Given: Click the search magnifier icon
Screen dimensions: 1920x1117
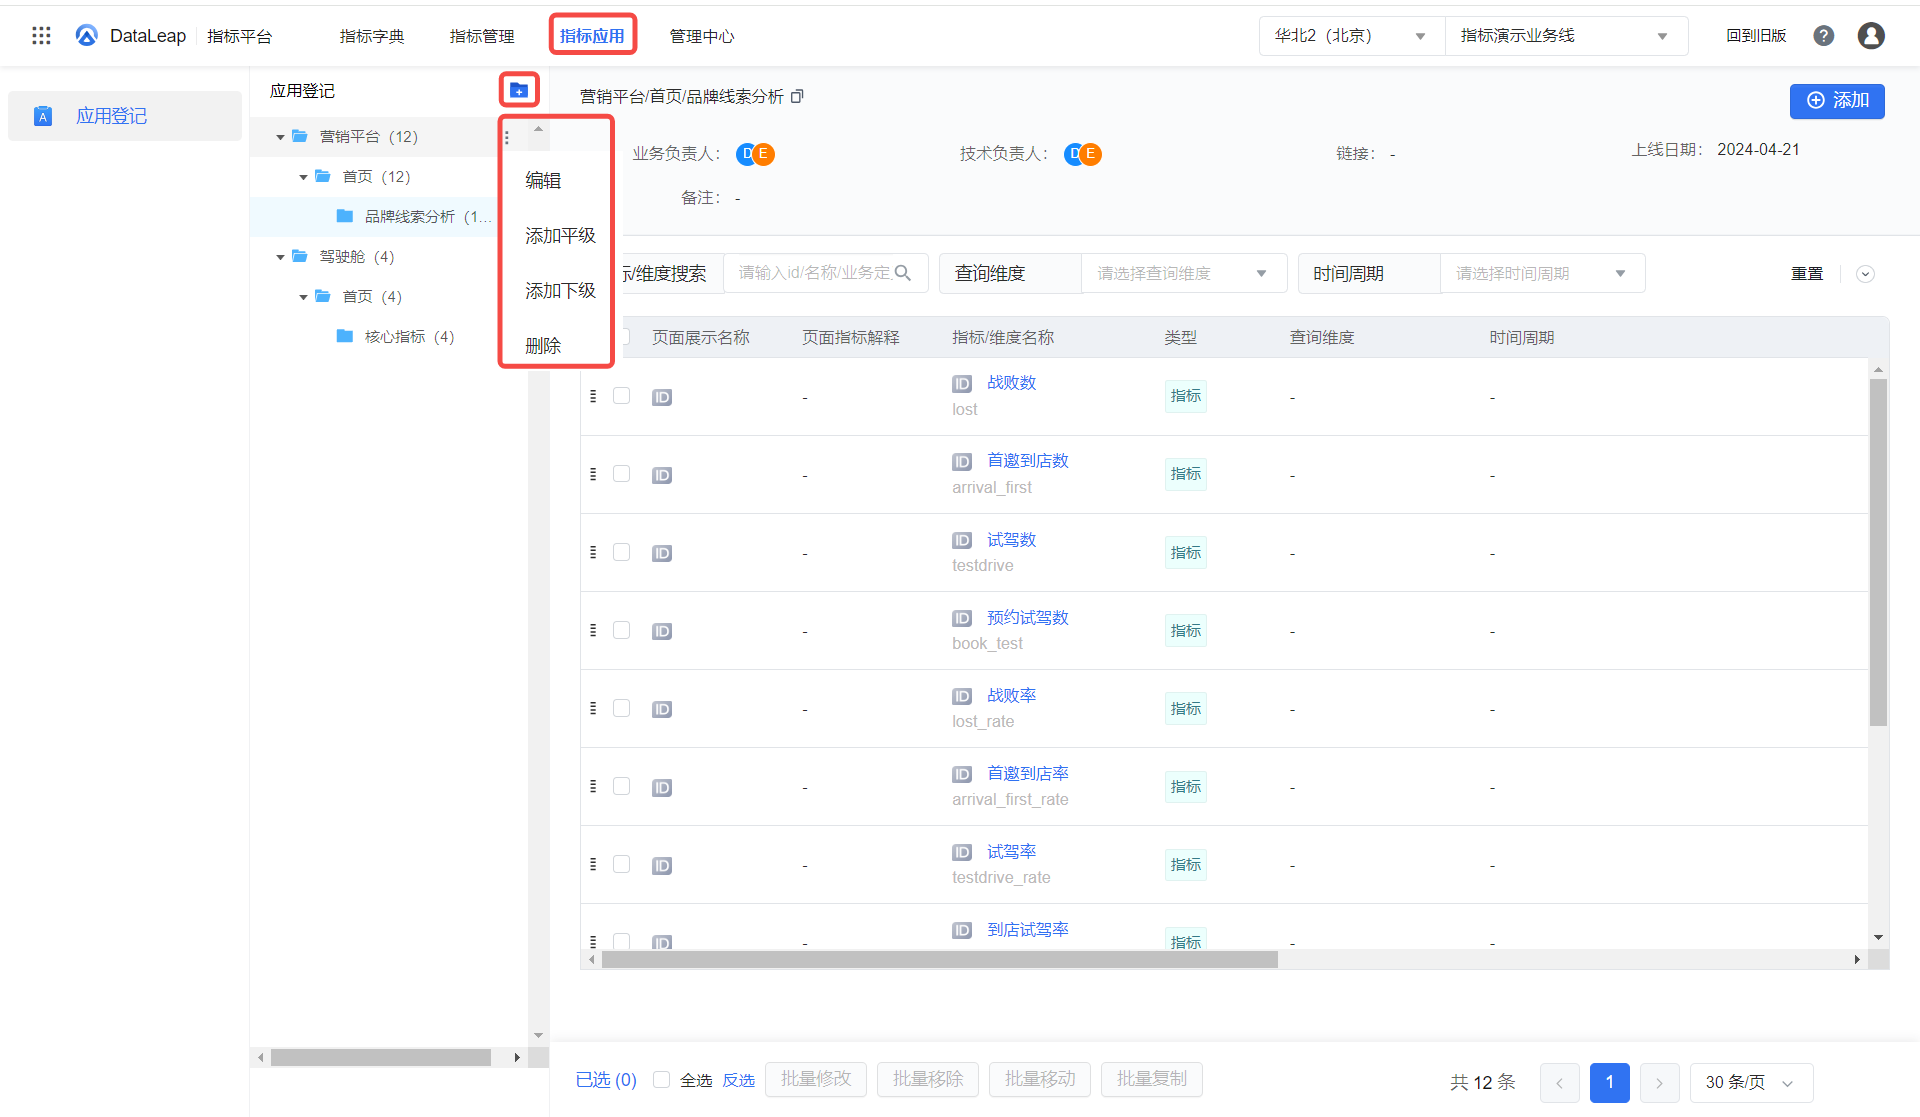Looking at the screenshot, I should (903, 273).
